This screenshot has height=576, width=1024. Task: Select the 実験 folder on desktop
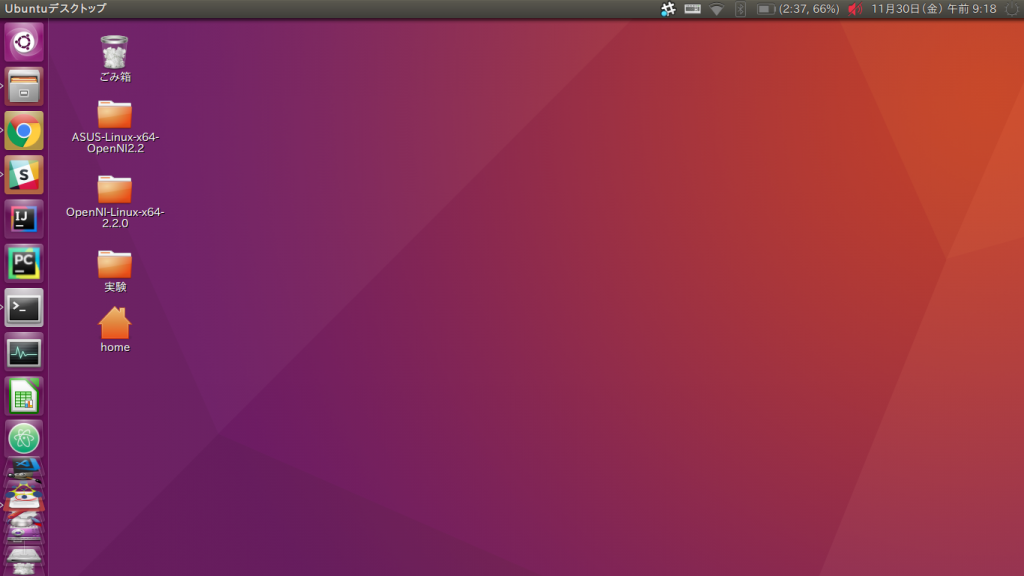tap(115, 272)
